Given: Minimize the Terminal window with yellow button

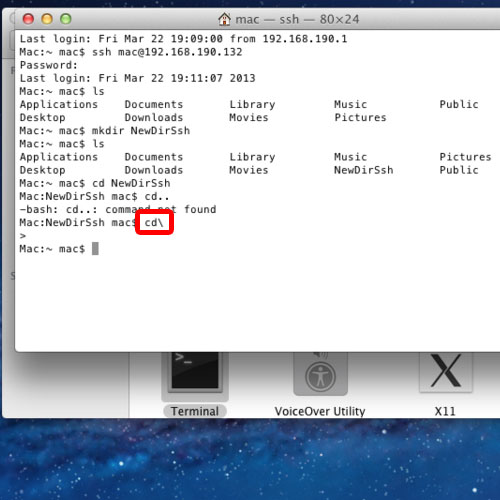Looking at the screenshot, I should (x=47, y=19).
